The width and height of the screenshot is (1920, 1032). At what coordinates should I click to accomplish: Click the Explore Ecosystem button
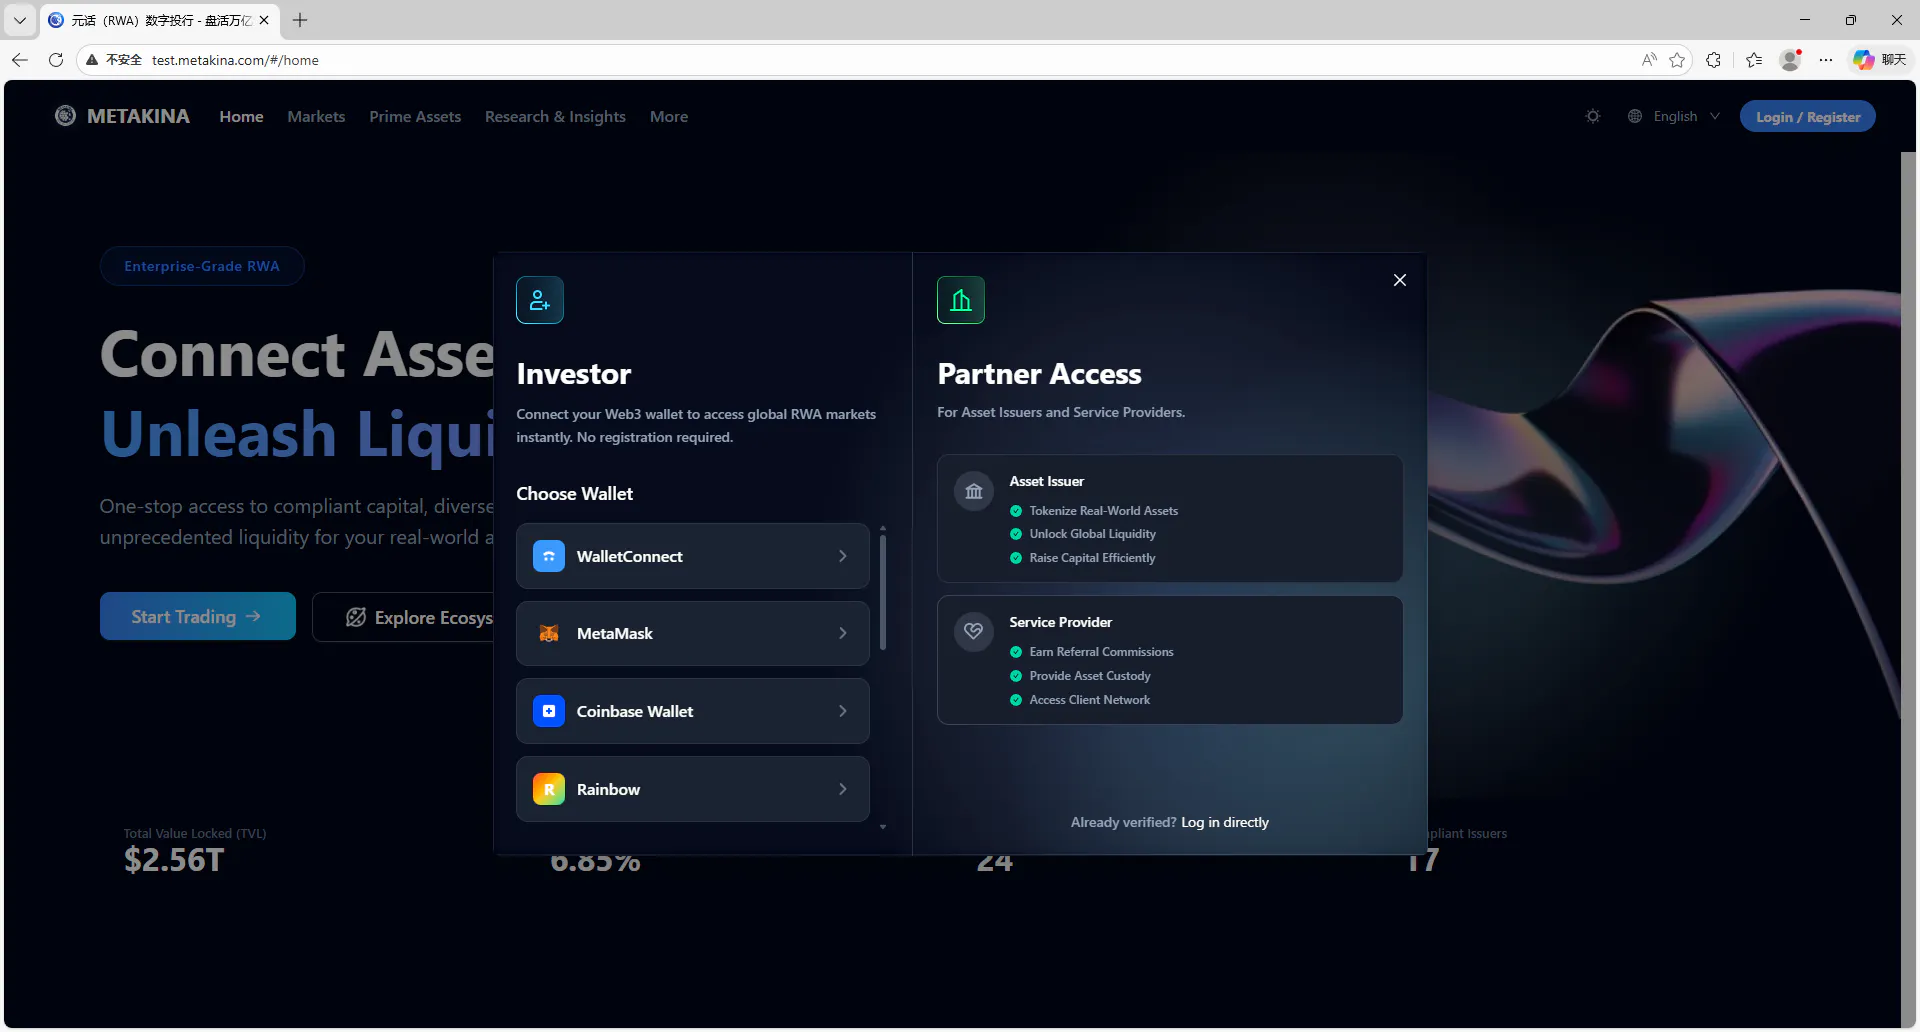tap(403, 617)
